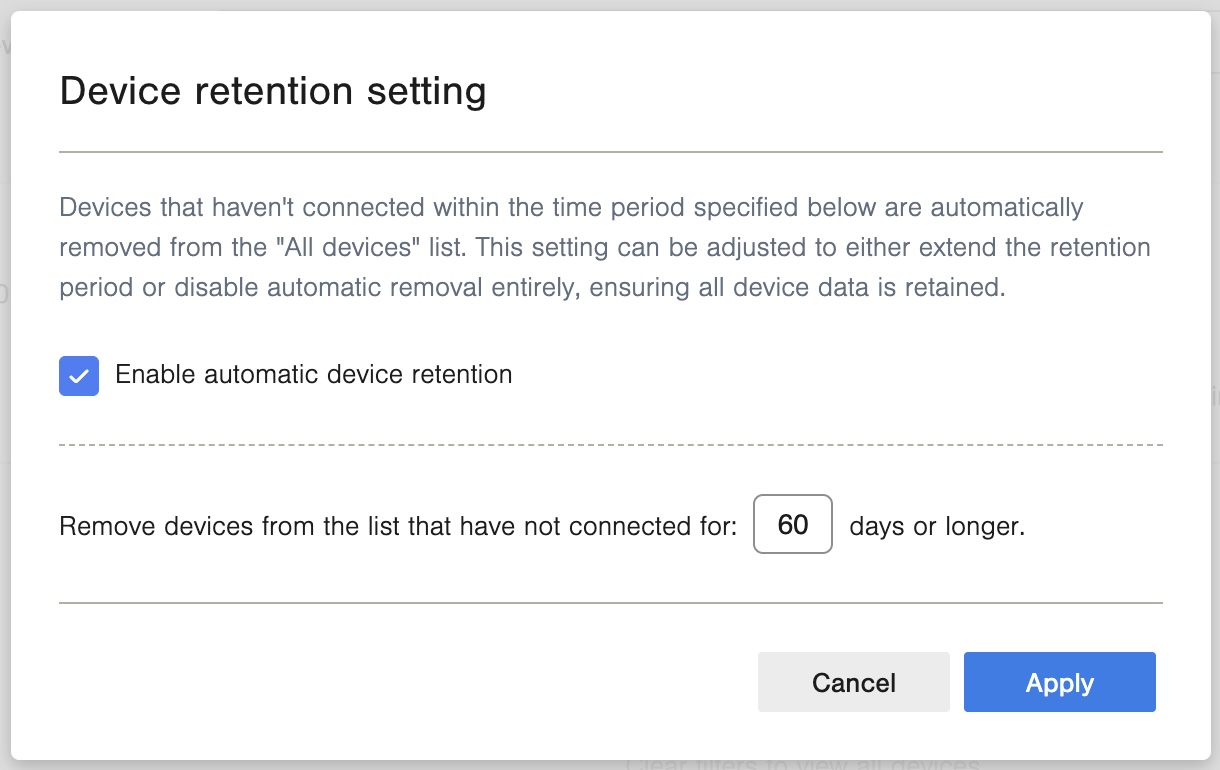Click the retention explanation paragraph

tap(605, 247)
